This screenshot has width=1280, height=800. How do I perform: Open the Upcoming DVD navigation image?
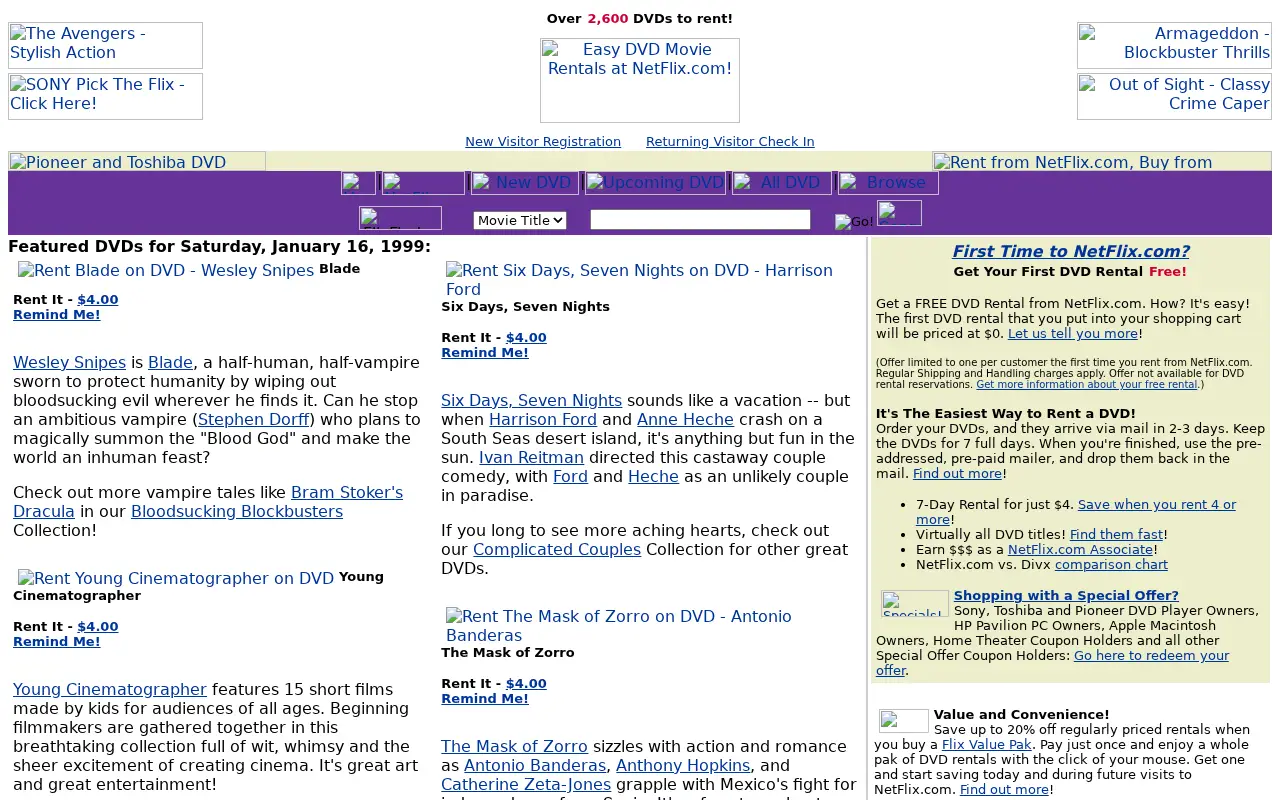click(655, 183)
